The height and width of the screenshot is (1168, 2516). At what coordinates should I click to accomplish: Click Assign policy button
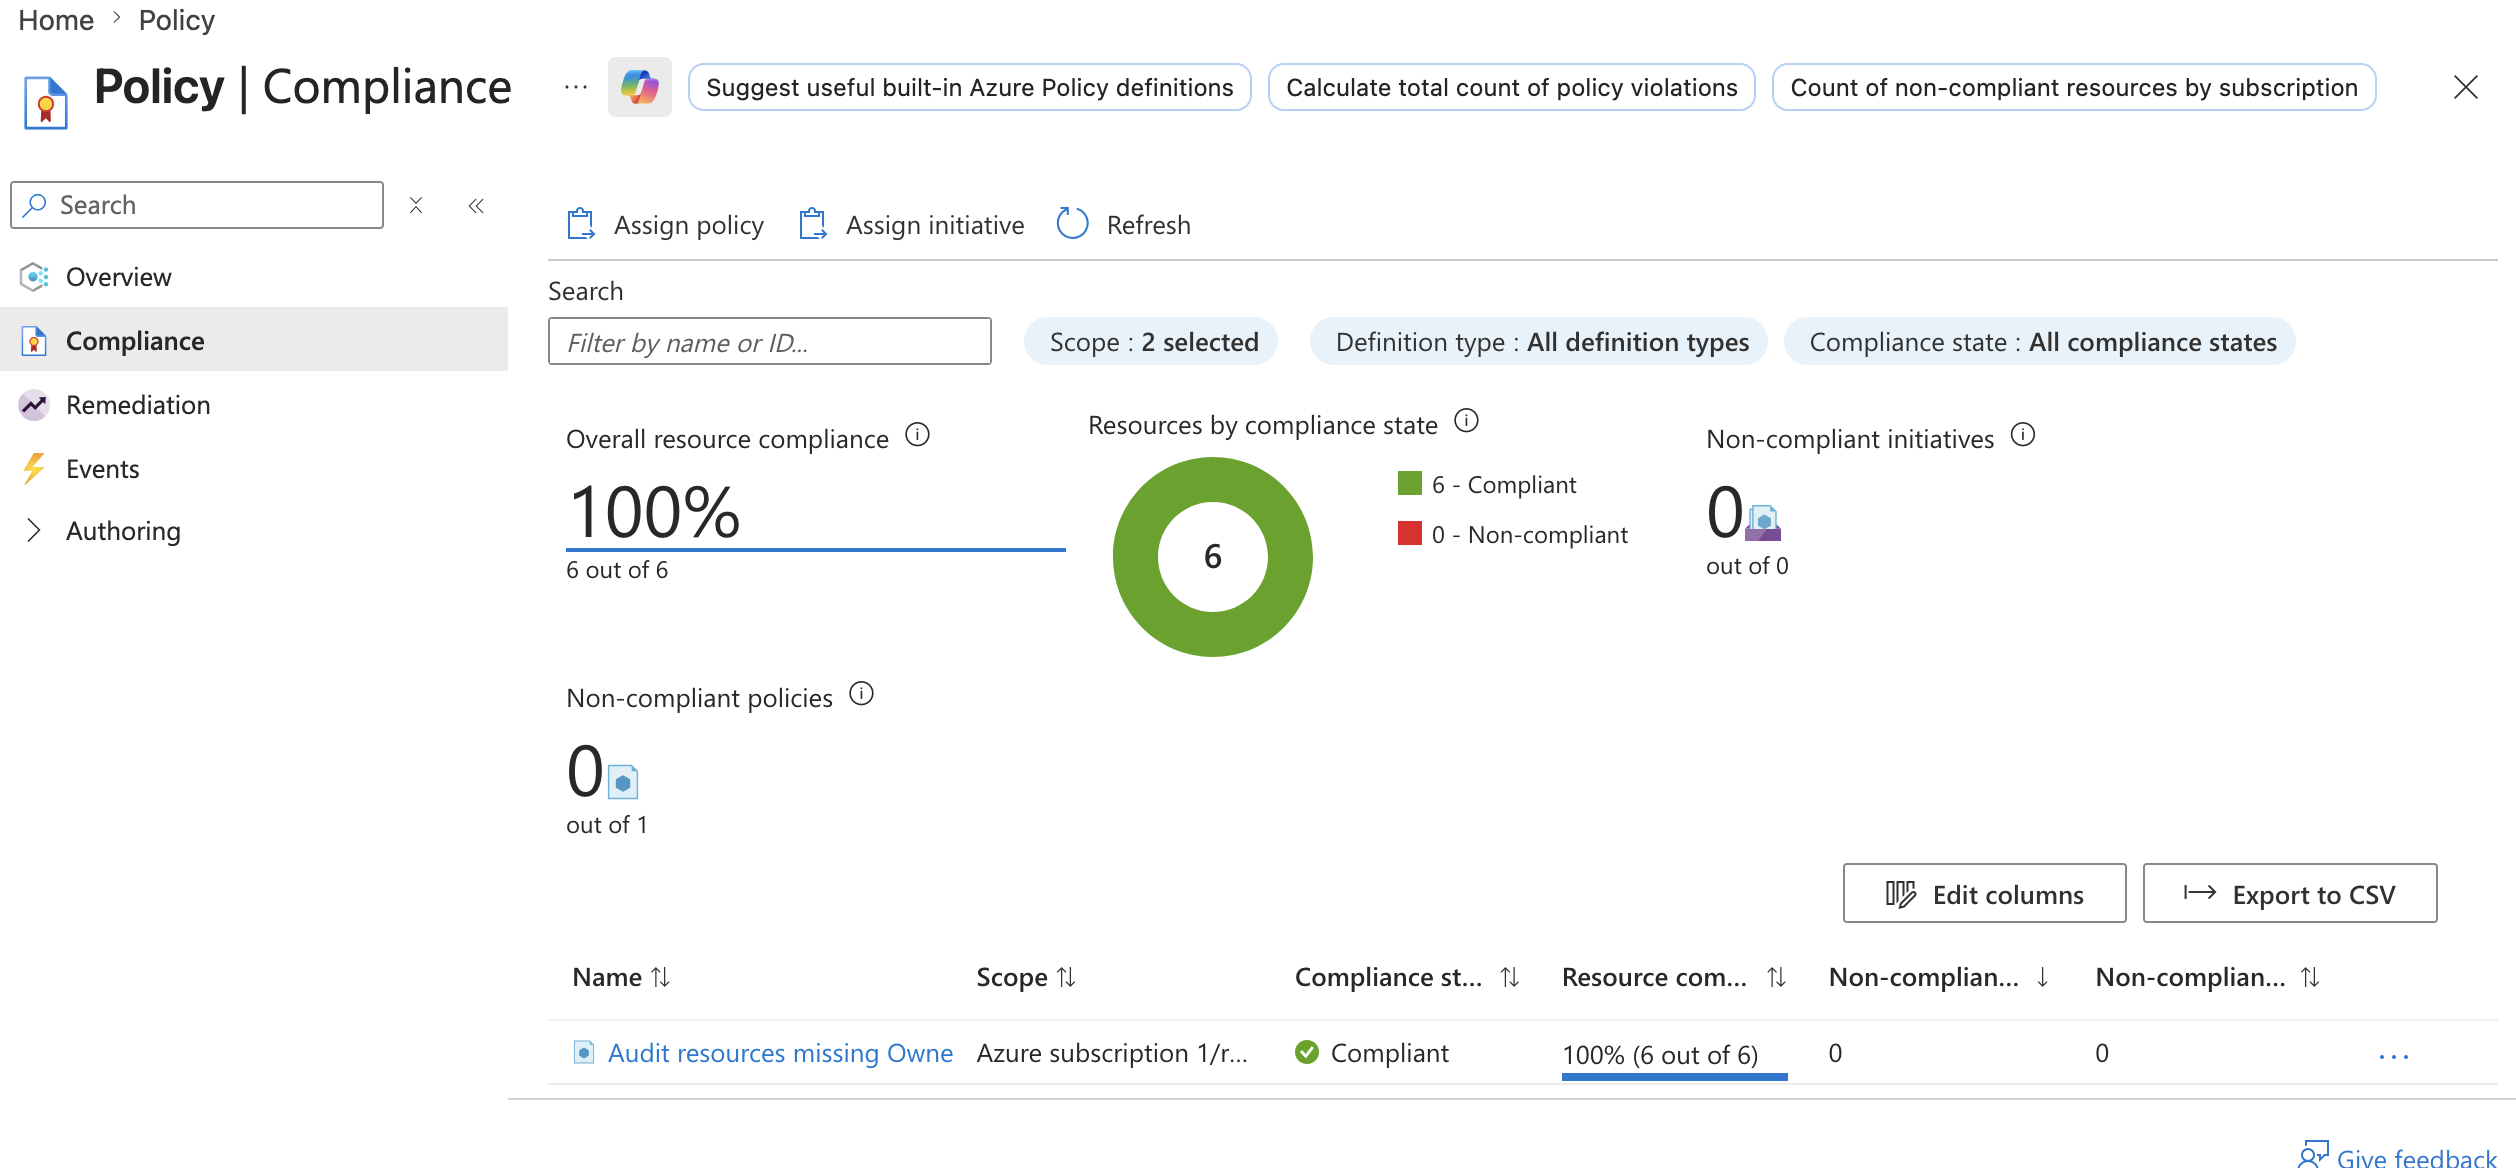(x=666, y=225)
